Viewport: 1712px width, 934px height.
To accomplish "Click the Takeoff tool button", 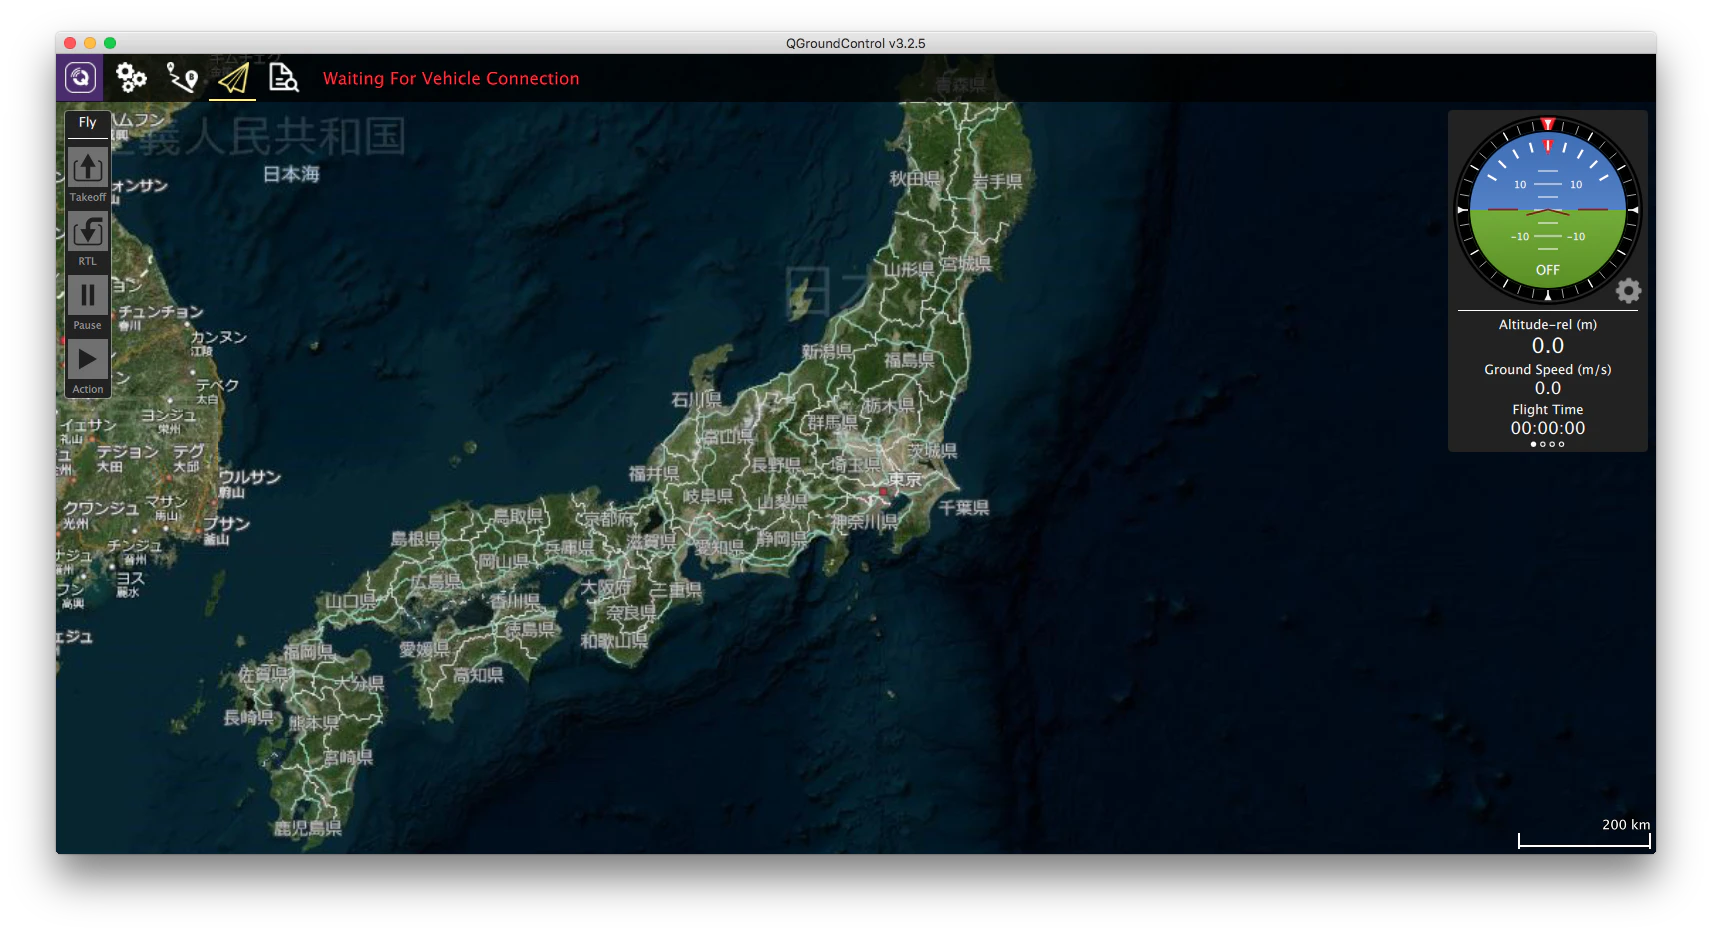I will [x=88, y=167].
